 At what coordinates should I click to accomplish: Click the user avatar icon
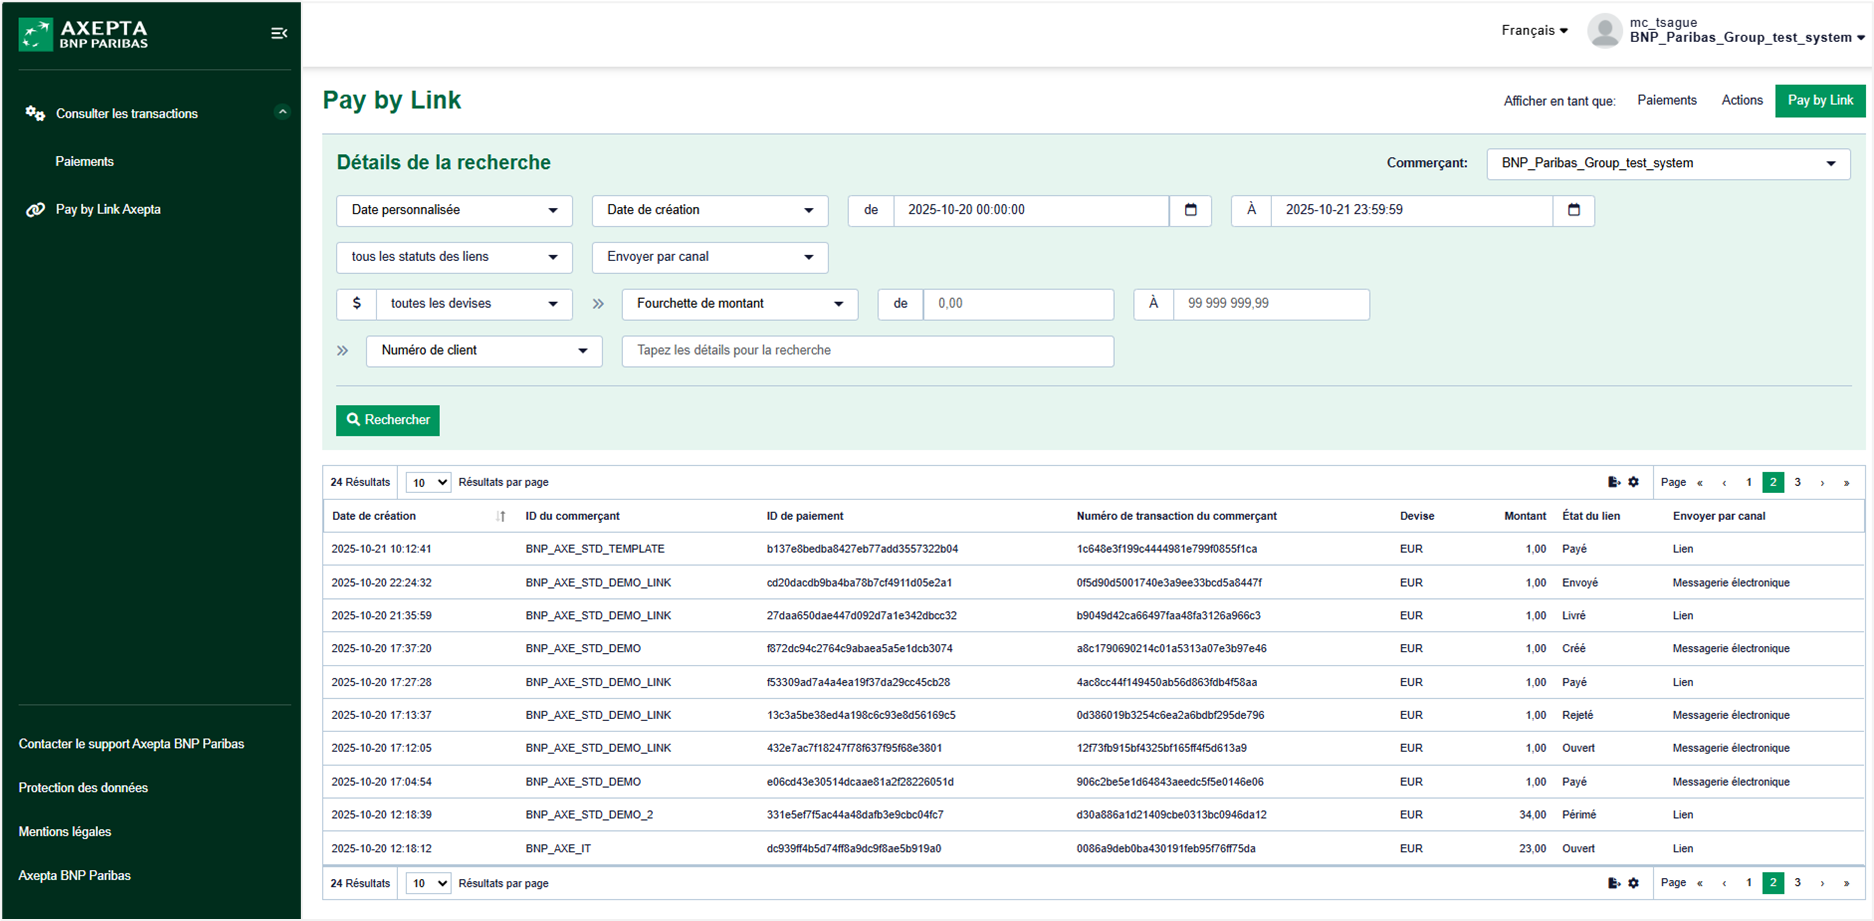[x=1604, y=31]
